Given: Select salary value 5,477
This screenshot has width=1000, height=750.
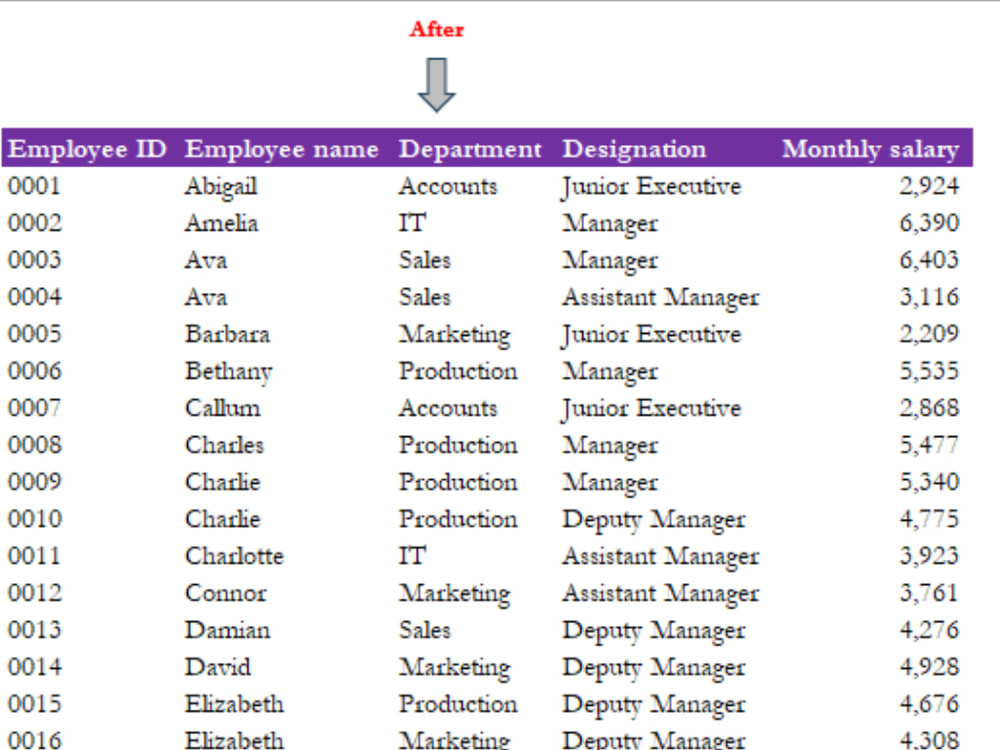Looking at the screenshot, I should pyautogui.click(x=929, y=445).
